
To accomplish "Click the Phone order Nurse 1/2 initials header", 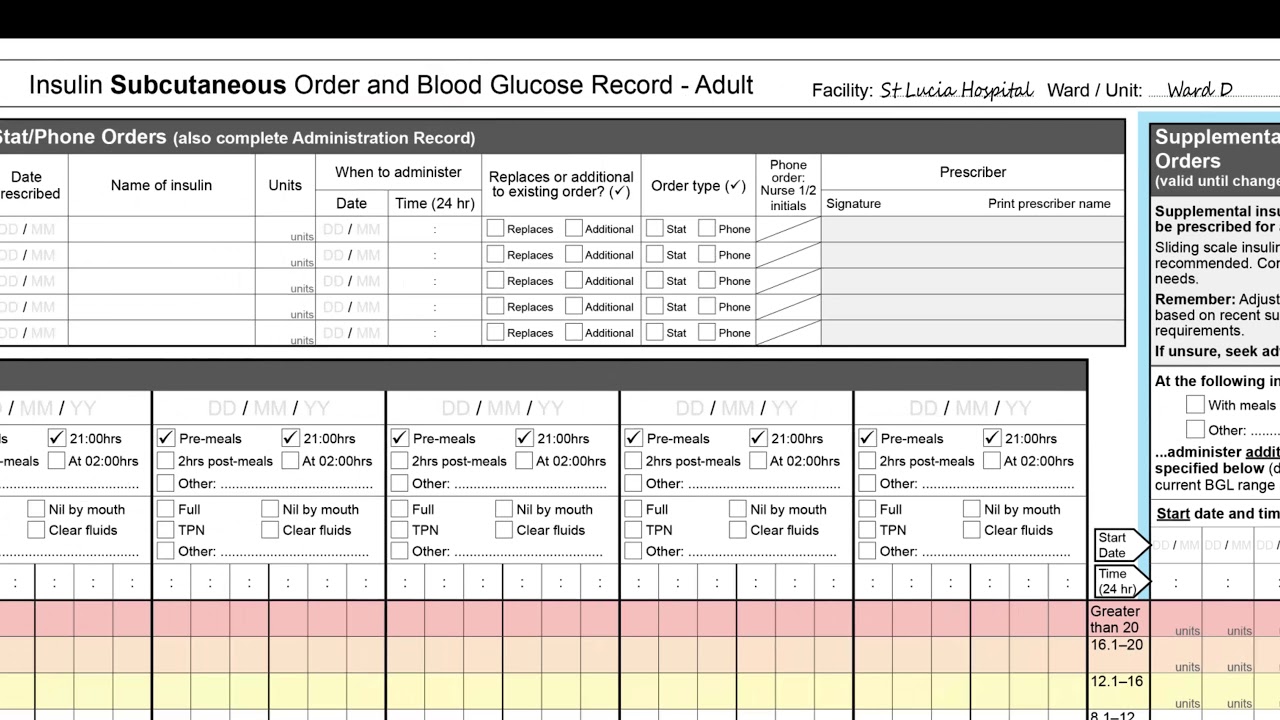I will [x=788, y=185].
